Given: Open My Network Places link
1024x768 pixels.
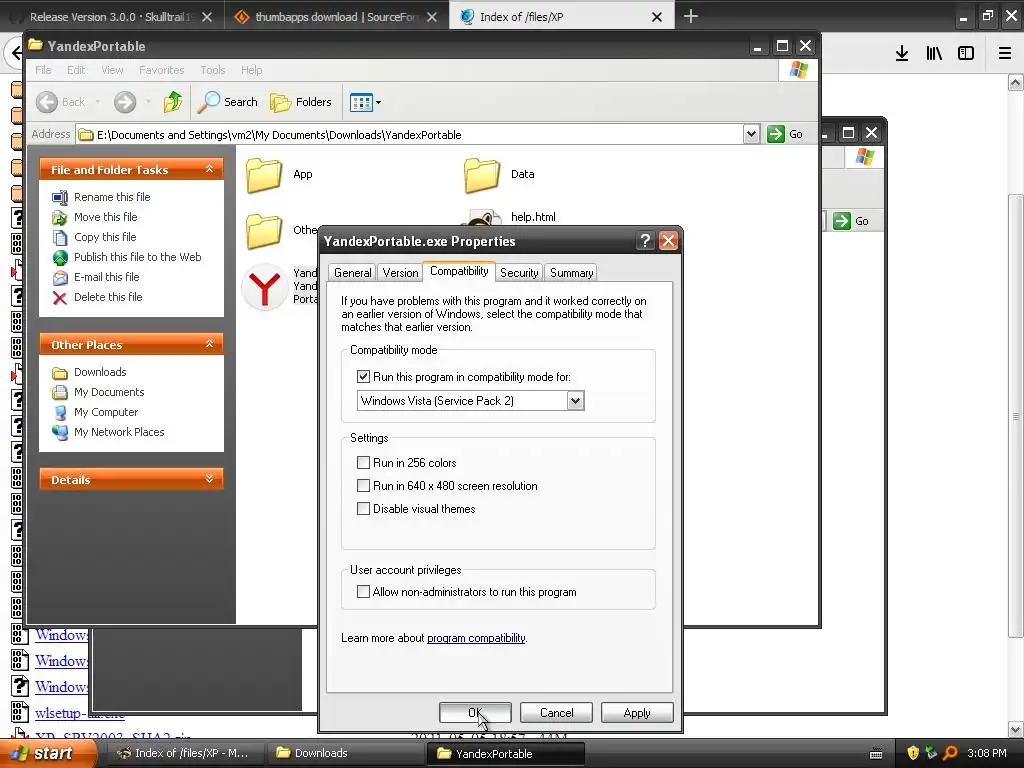Looking at the screenshot, I should point(119,432).
